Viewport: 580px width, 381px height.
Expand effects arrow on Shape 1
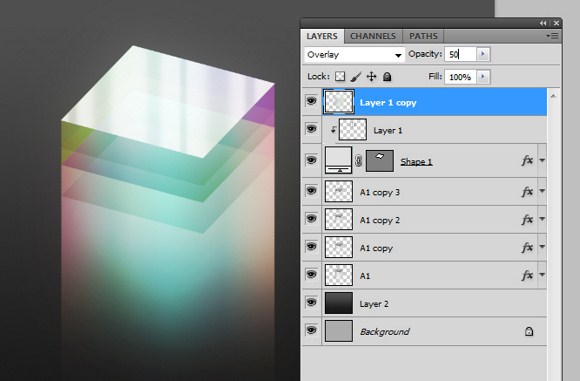tap(542, 161)
